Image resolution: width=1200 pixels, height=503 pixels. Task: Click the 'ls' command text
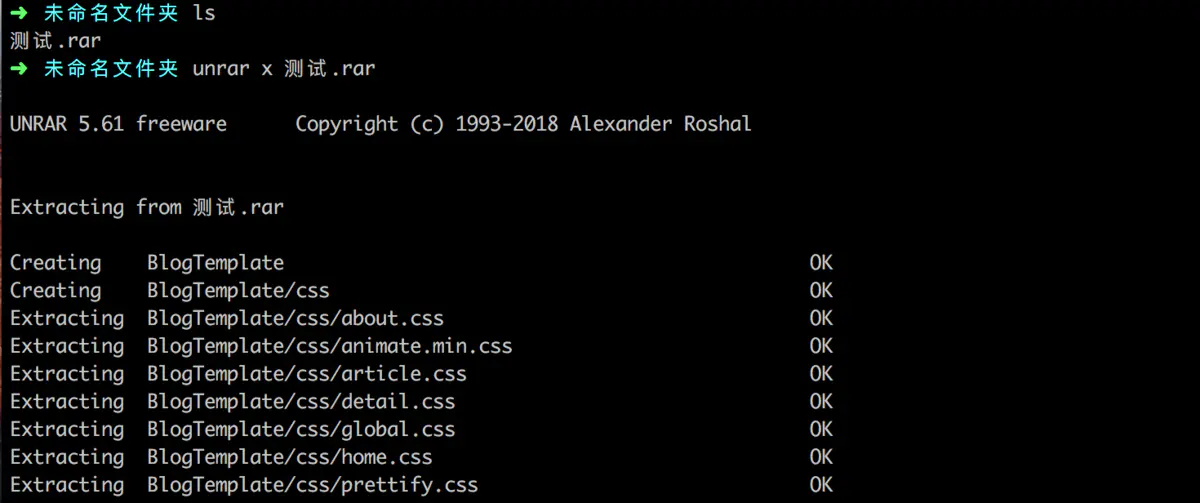pos(203,14)
